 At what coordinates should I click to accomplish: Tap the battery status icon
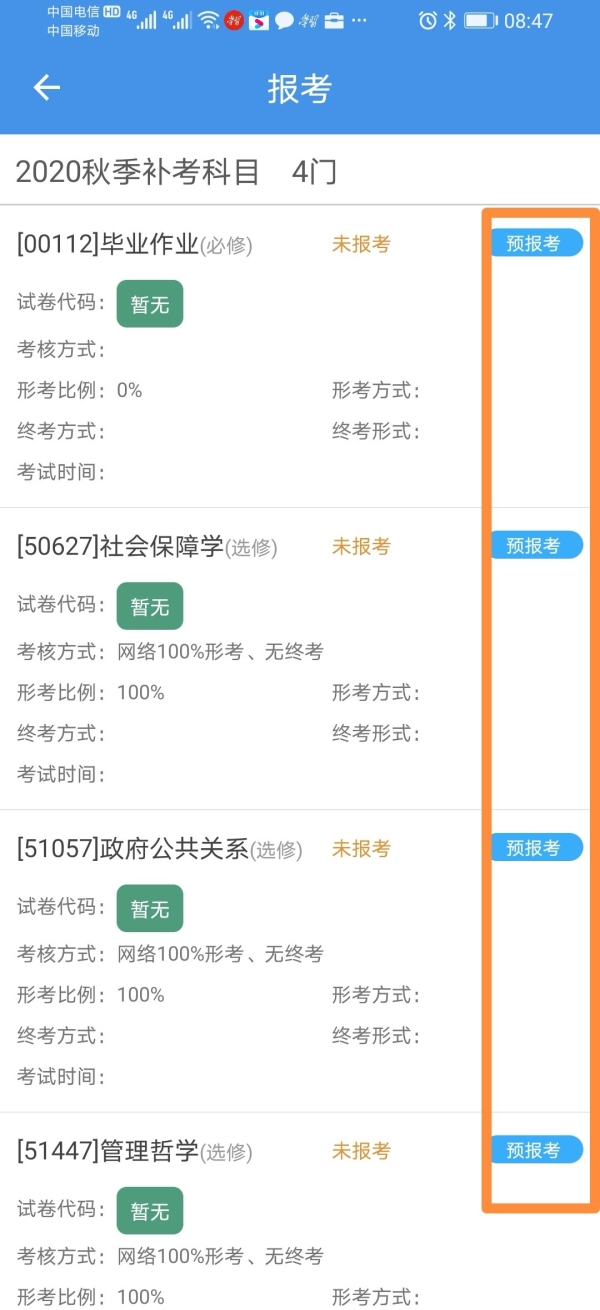(x=480, y=20)
